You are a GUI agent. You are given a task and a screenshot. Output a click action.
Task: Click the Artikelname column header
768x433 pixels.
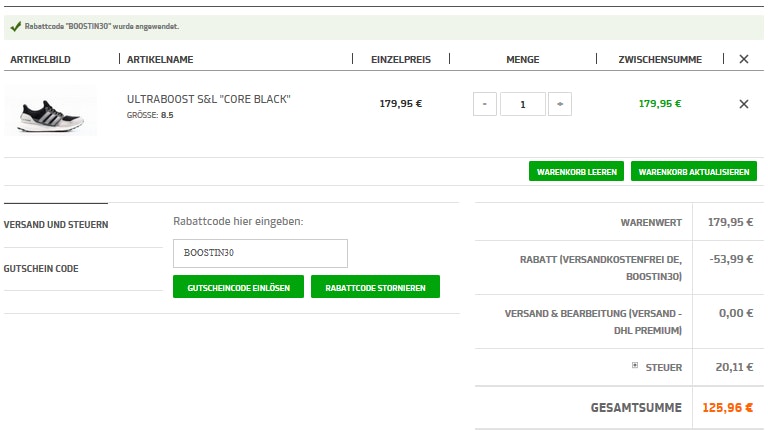pyautogui.click(x=160, y=60)
